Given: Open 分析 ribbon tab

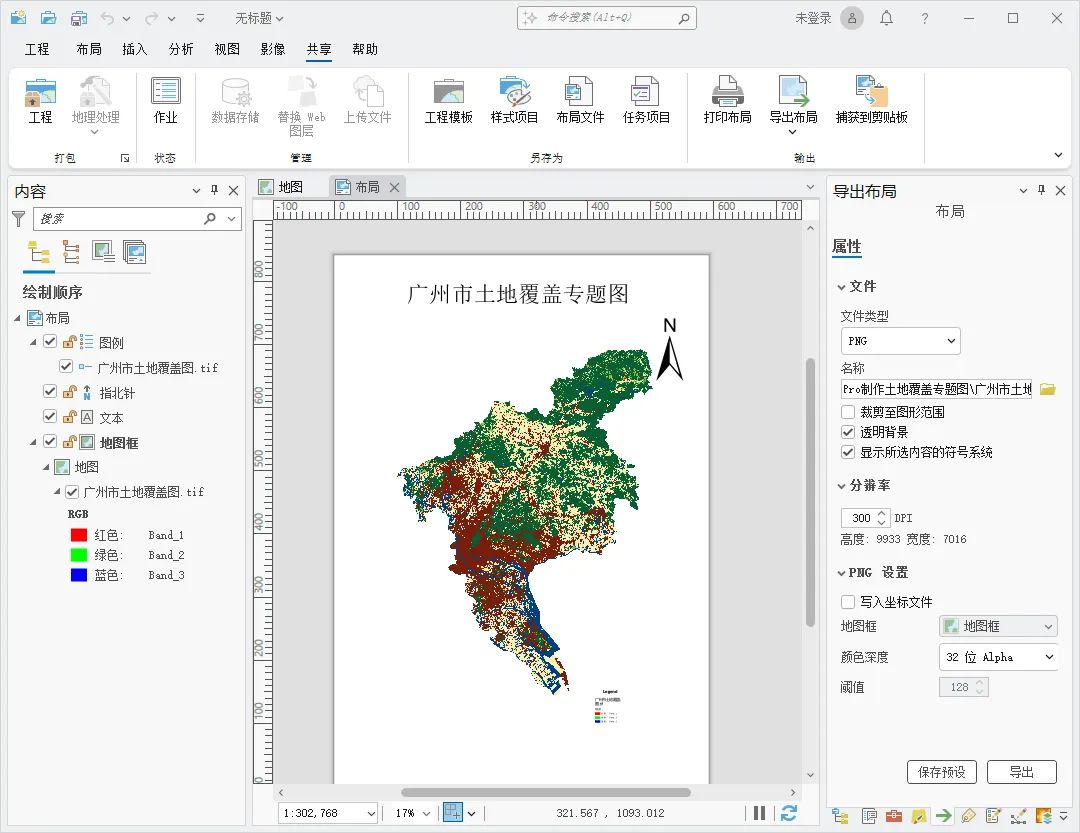Looking at the screenshot, I should pyautogui.click(x=180, y=49).
